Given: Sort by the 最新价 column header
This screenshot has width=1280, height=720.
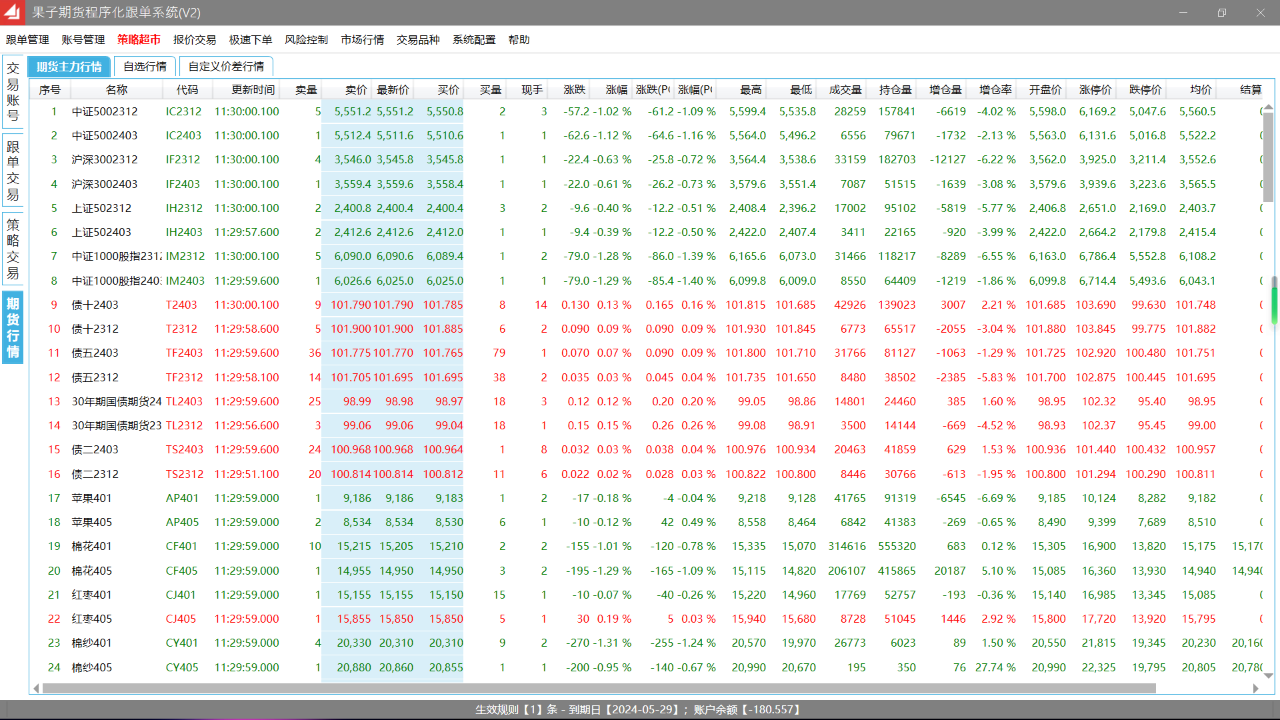Looking at the screenshot, I should tap(393, 89).
